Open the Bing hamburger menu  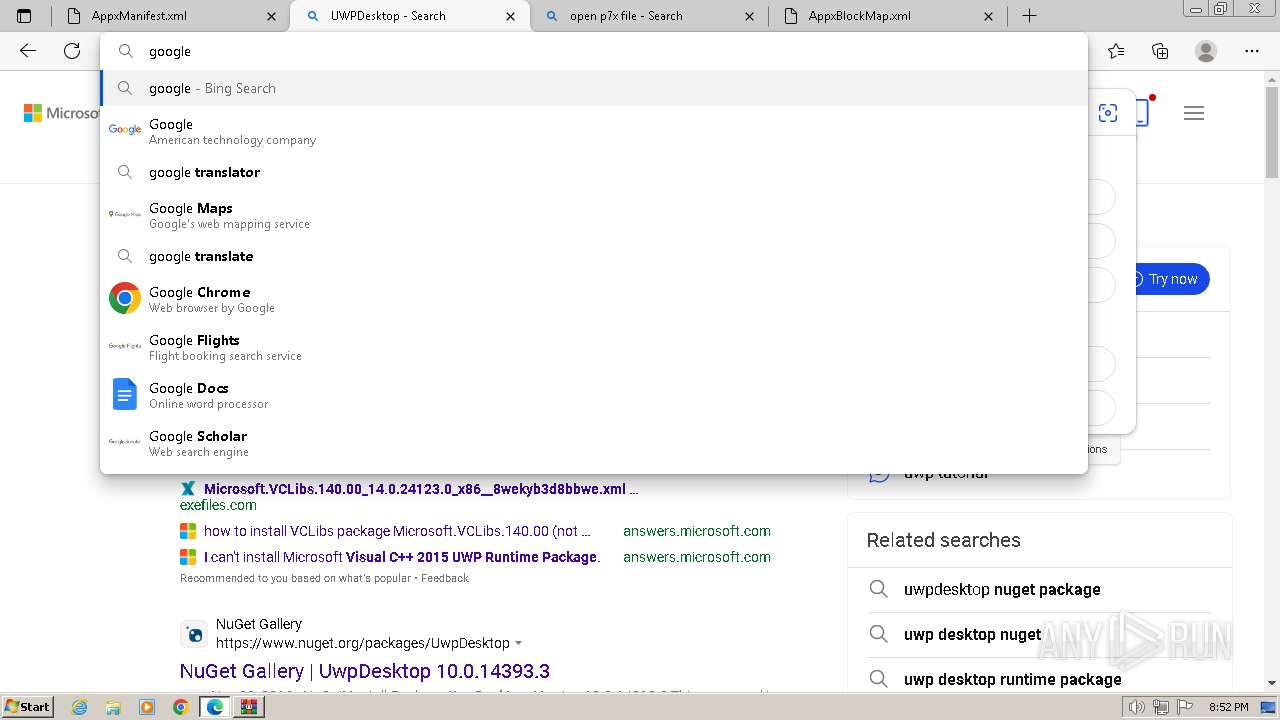pos(1194,113)
